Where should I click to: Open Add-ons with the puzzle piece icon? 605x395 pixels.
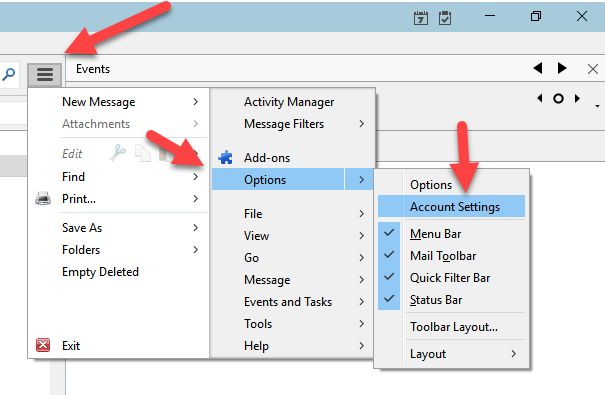pyautogui.click(x=225, y=157)
